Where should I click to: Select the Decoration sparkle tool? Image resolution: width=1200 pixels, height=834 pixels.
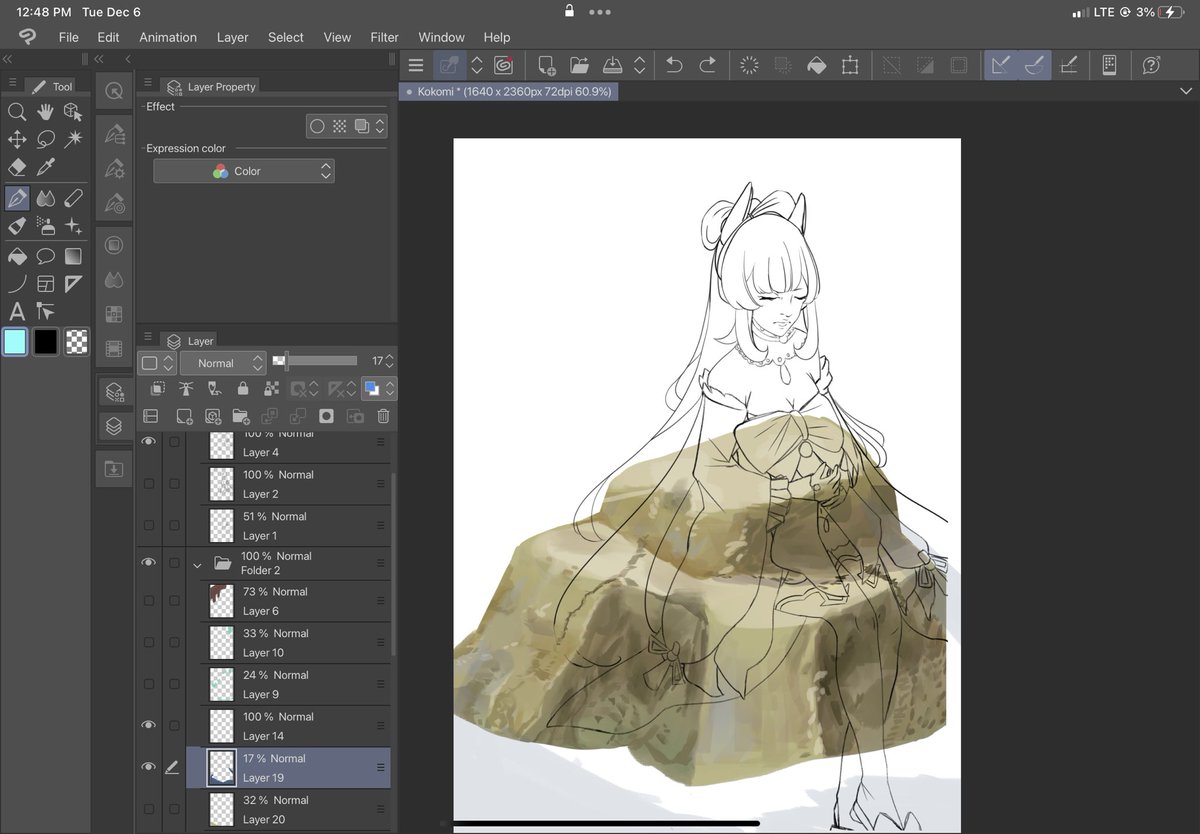pos(73,226)
